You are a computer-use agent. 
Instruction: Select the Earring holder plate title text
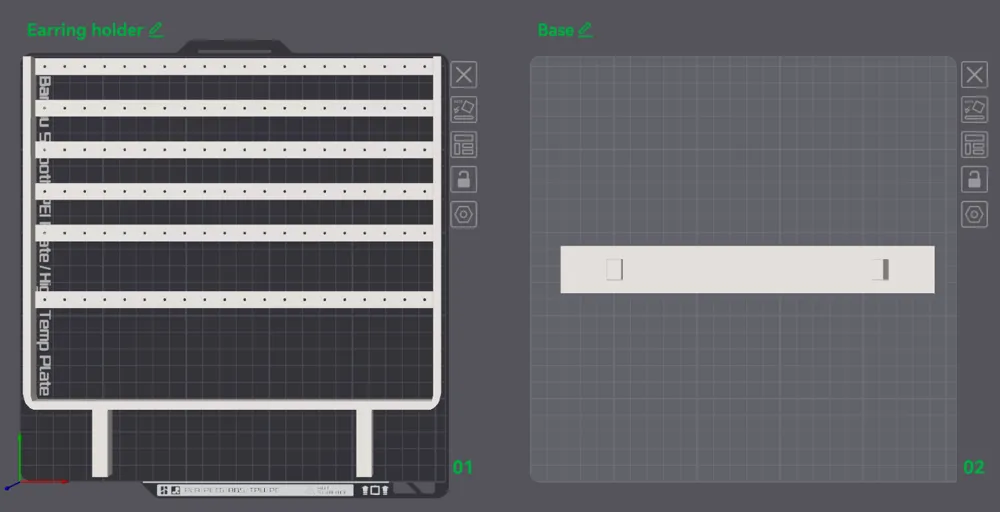coord(85,30)
